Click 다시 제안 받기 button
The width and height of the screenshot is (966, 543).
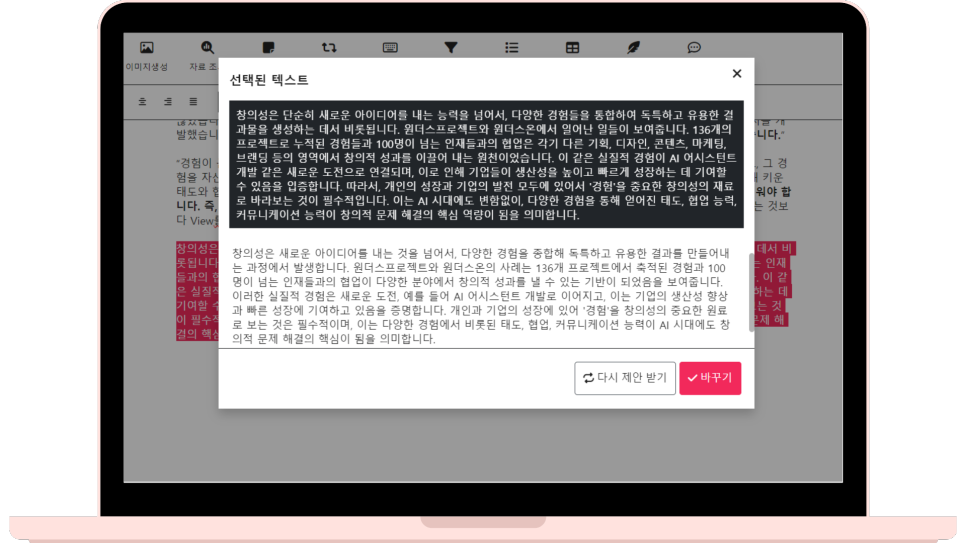click(625, 378)
